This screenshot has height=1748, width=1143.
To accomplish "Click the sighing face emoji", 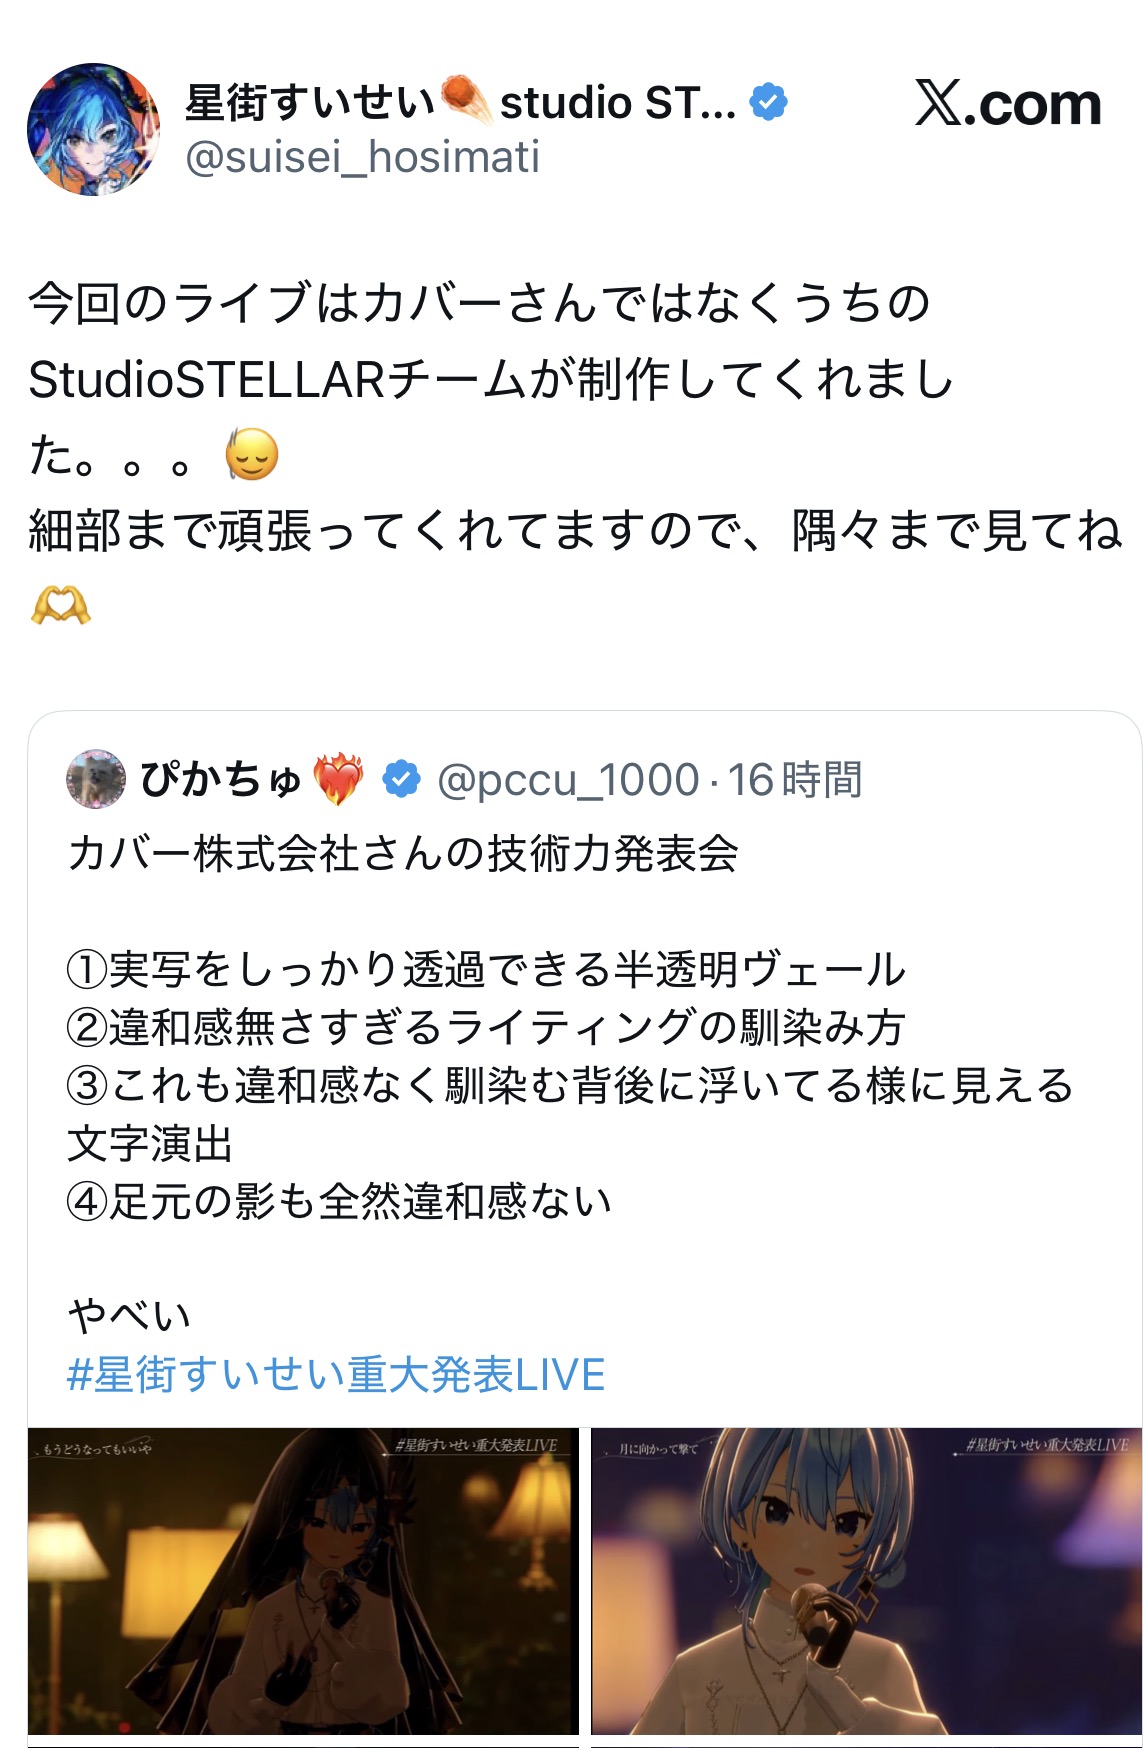I will point(250,455).
